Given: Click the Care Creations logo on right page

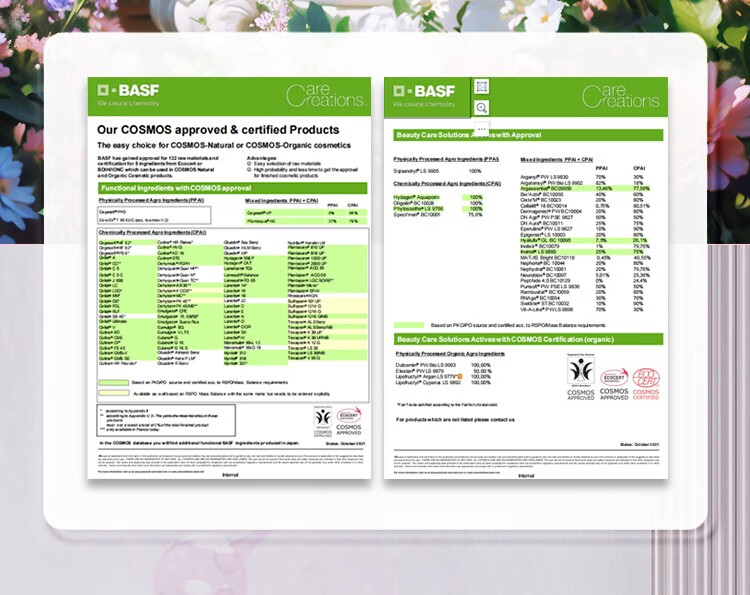Looking at the screenshot, I should (621, 96).
